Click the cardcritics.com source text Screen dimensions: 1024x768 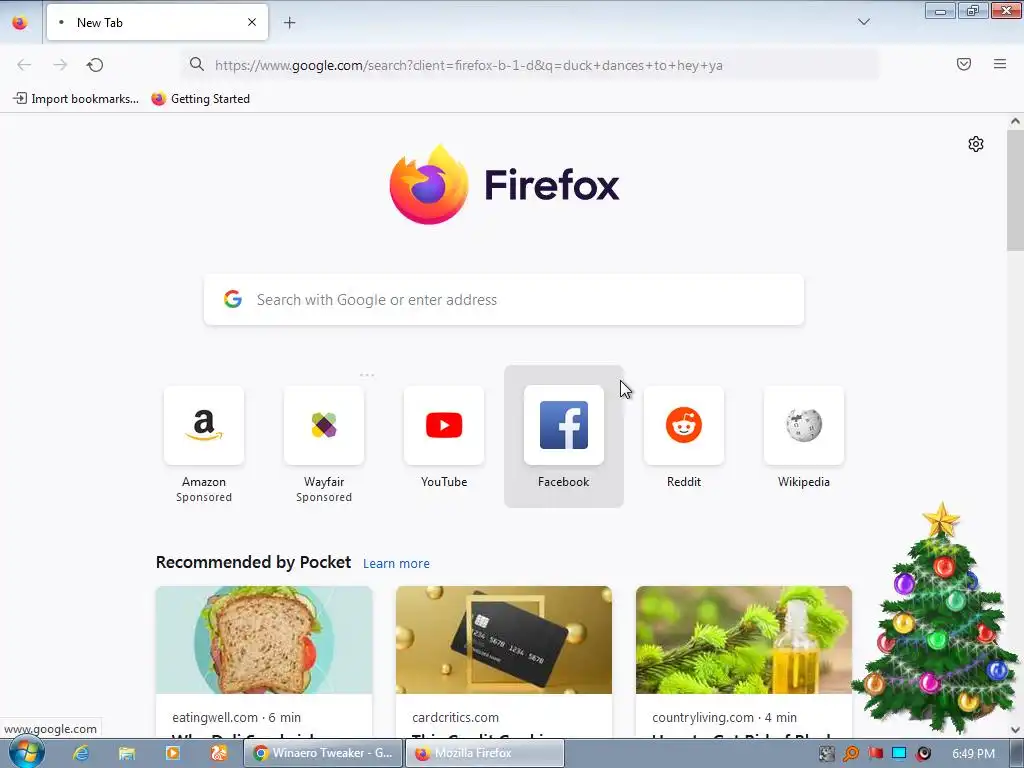point(456,718)
